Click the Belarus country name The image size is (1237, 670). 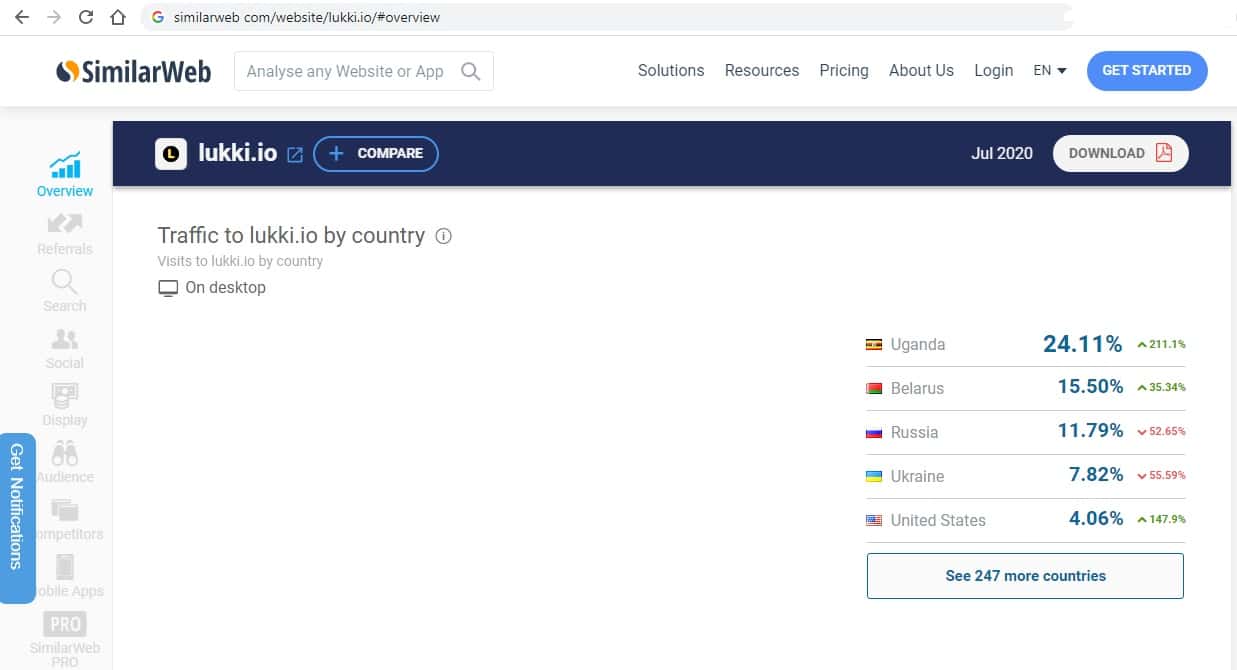917,388
